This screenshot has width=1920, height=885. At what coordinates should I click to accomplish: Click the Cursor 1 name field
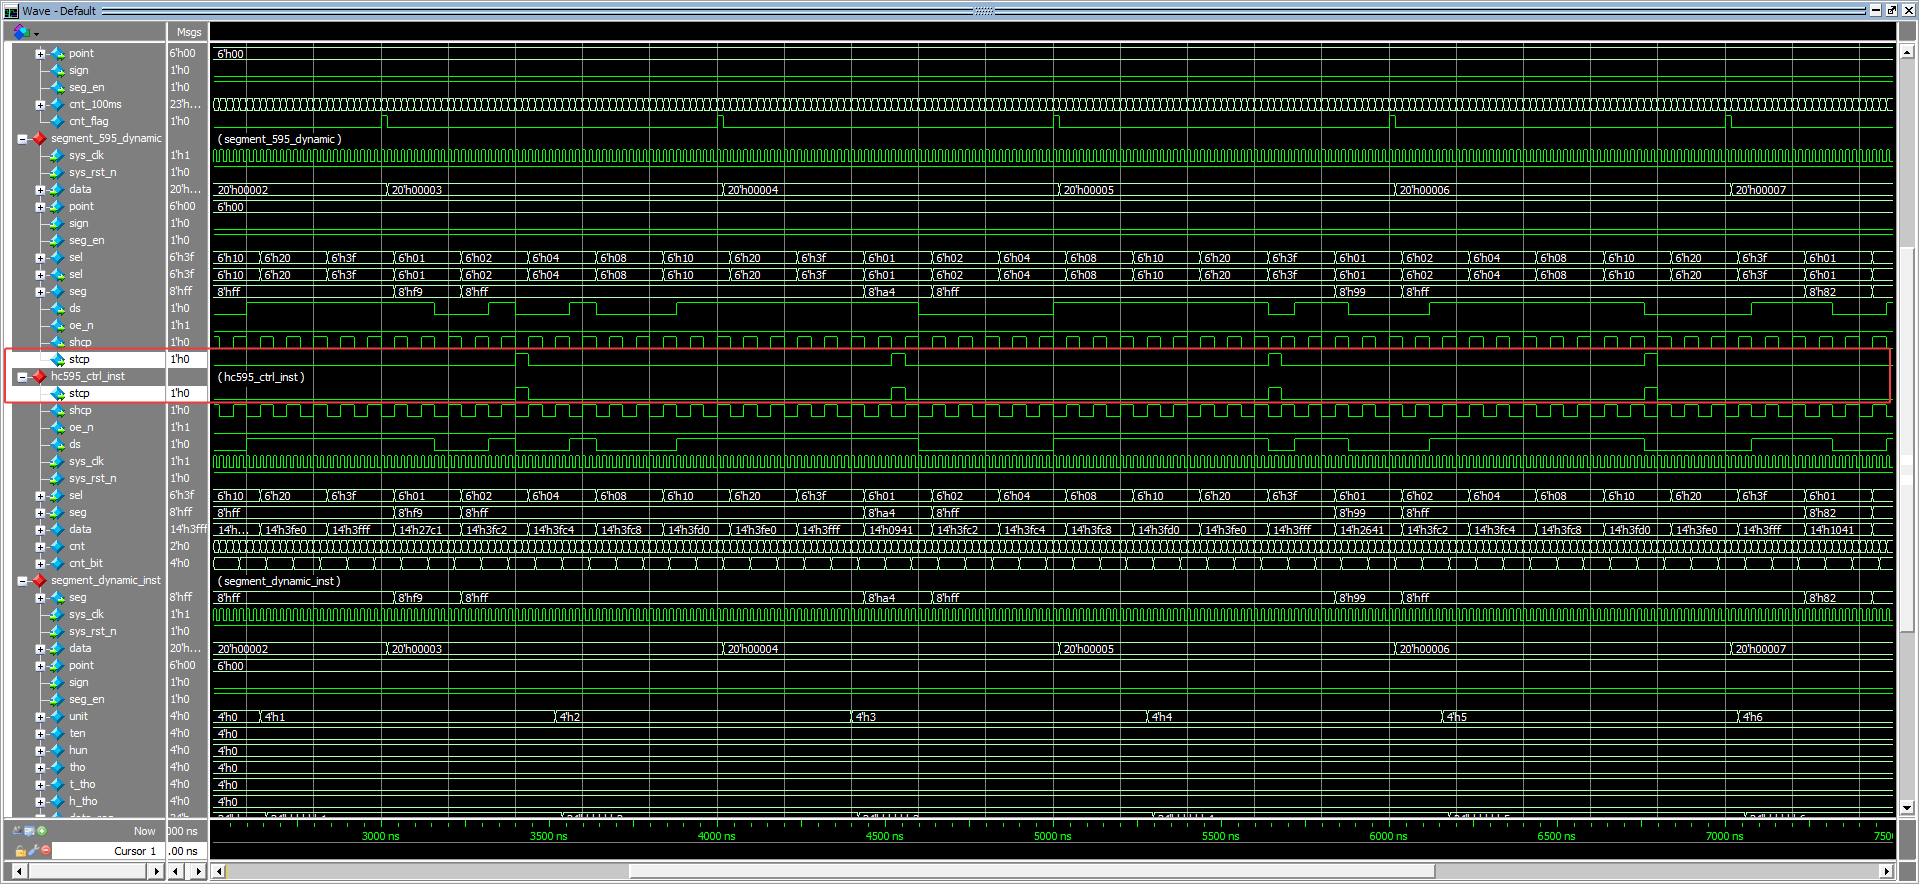click(108, 851)
